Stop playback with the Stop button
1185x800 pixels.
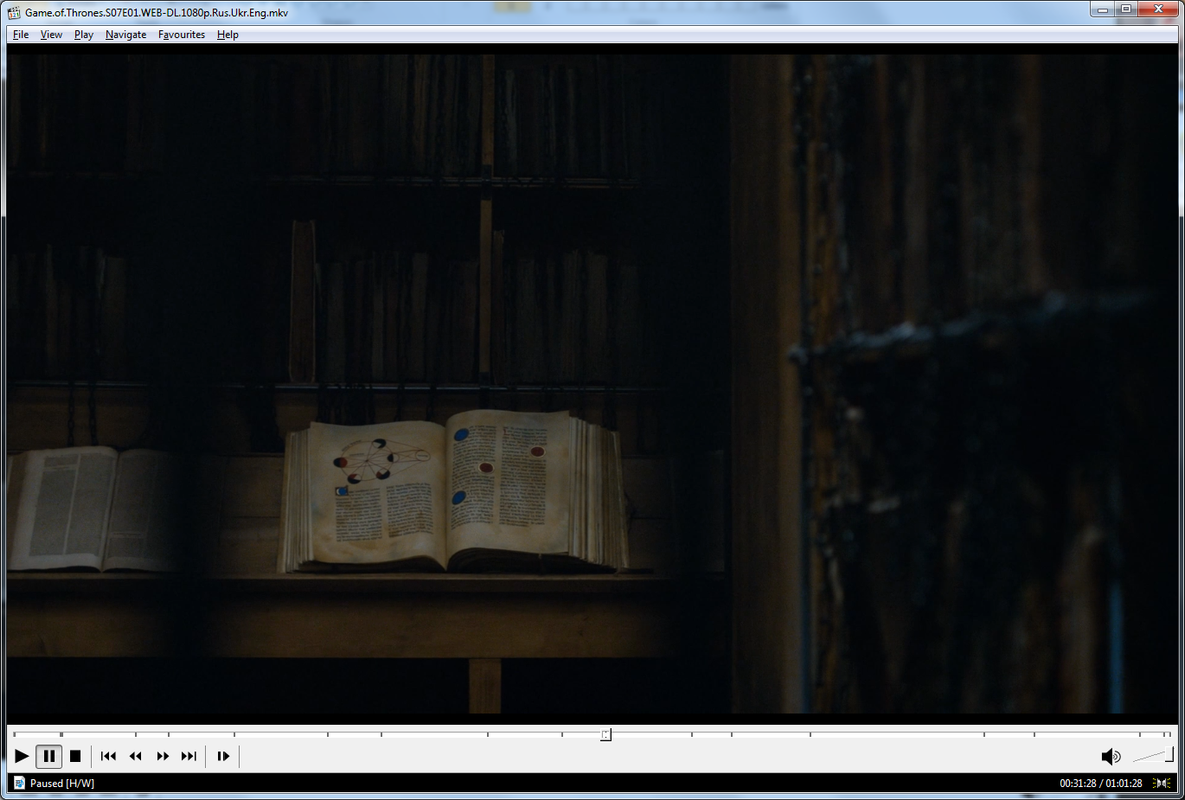coord(75,756)
